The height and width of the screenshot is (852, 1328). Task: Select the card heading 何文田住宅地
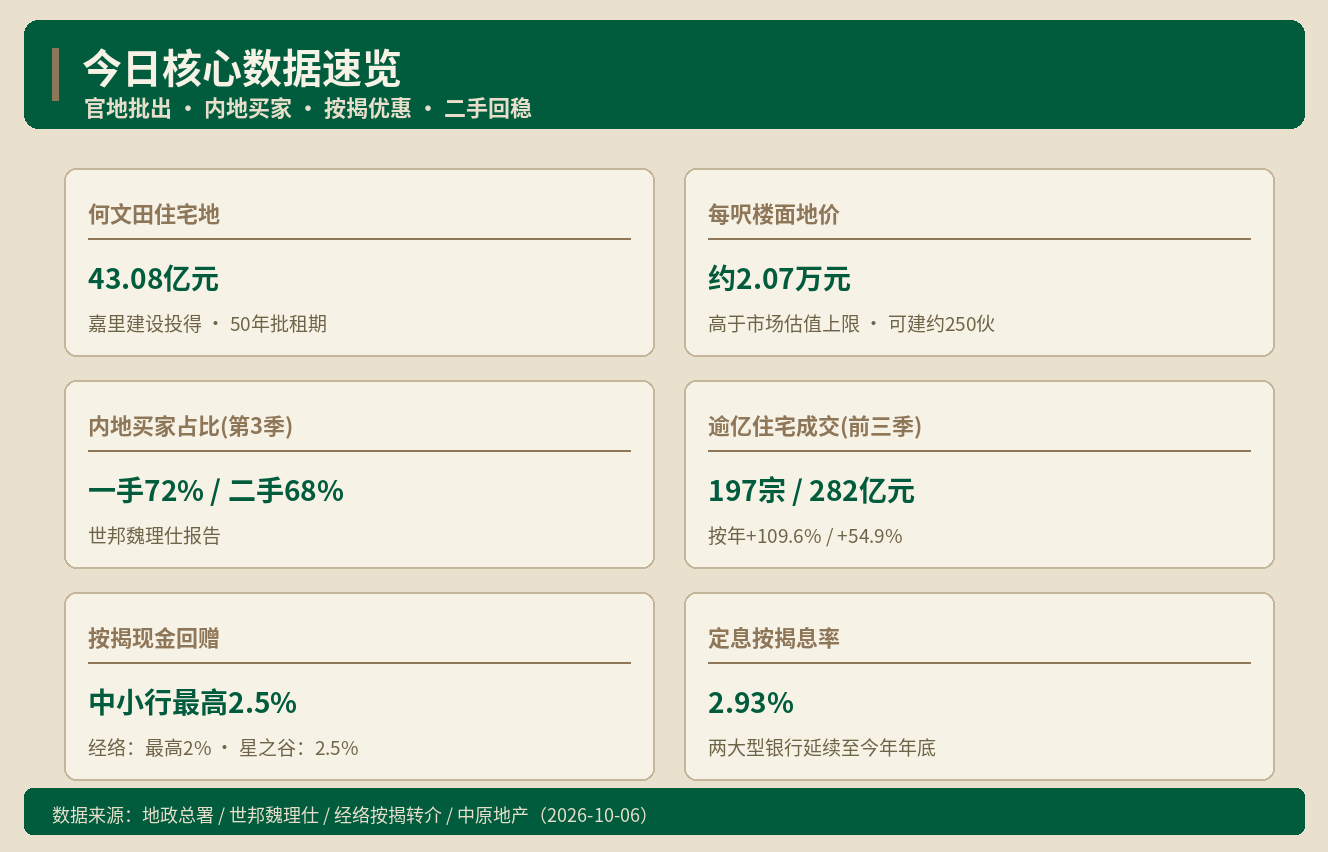click(154, 214)
